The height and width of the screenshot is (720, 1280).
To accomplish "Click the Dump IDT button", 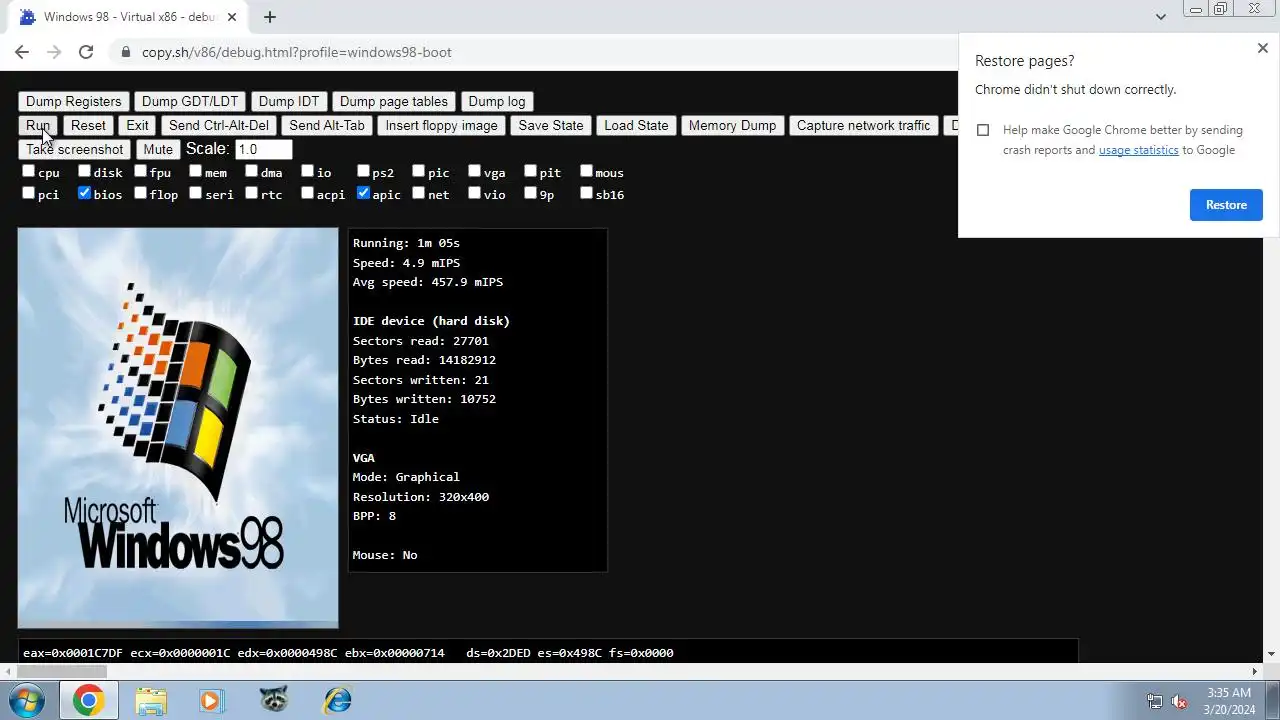I will [x=289, y=101].
